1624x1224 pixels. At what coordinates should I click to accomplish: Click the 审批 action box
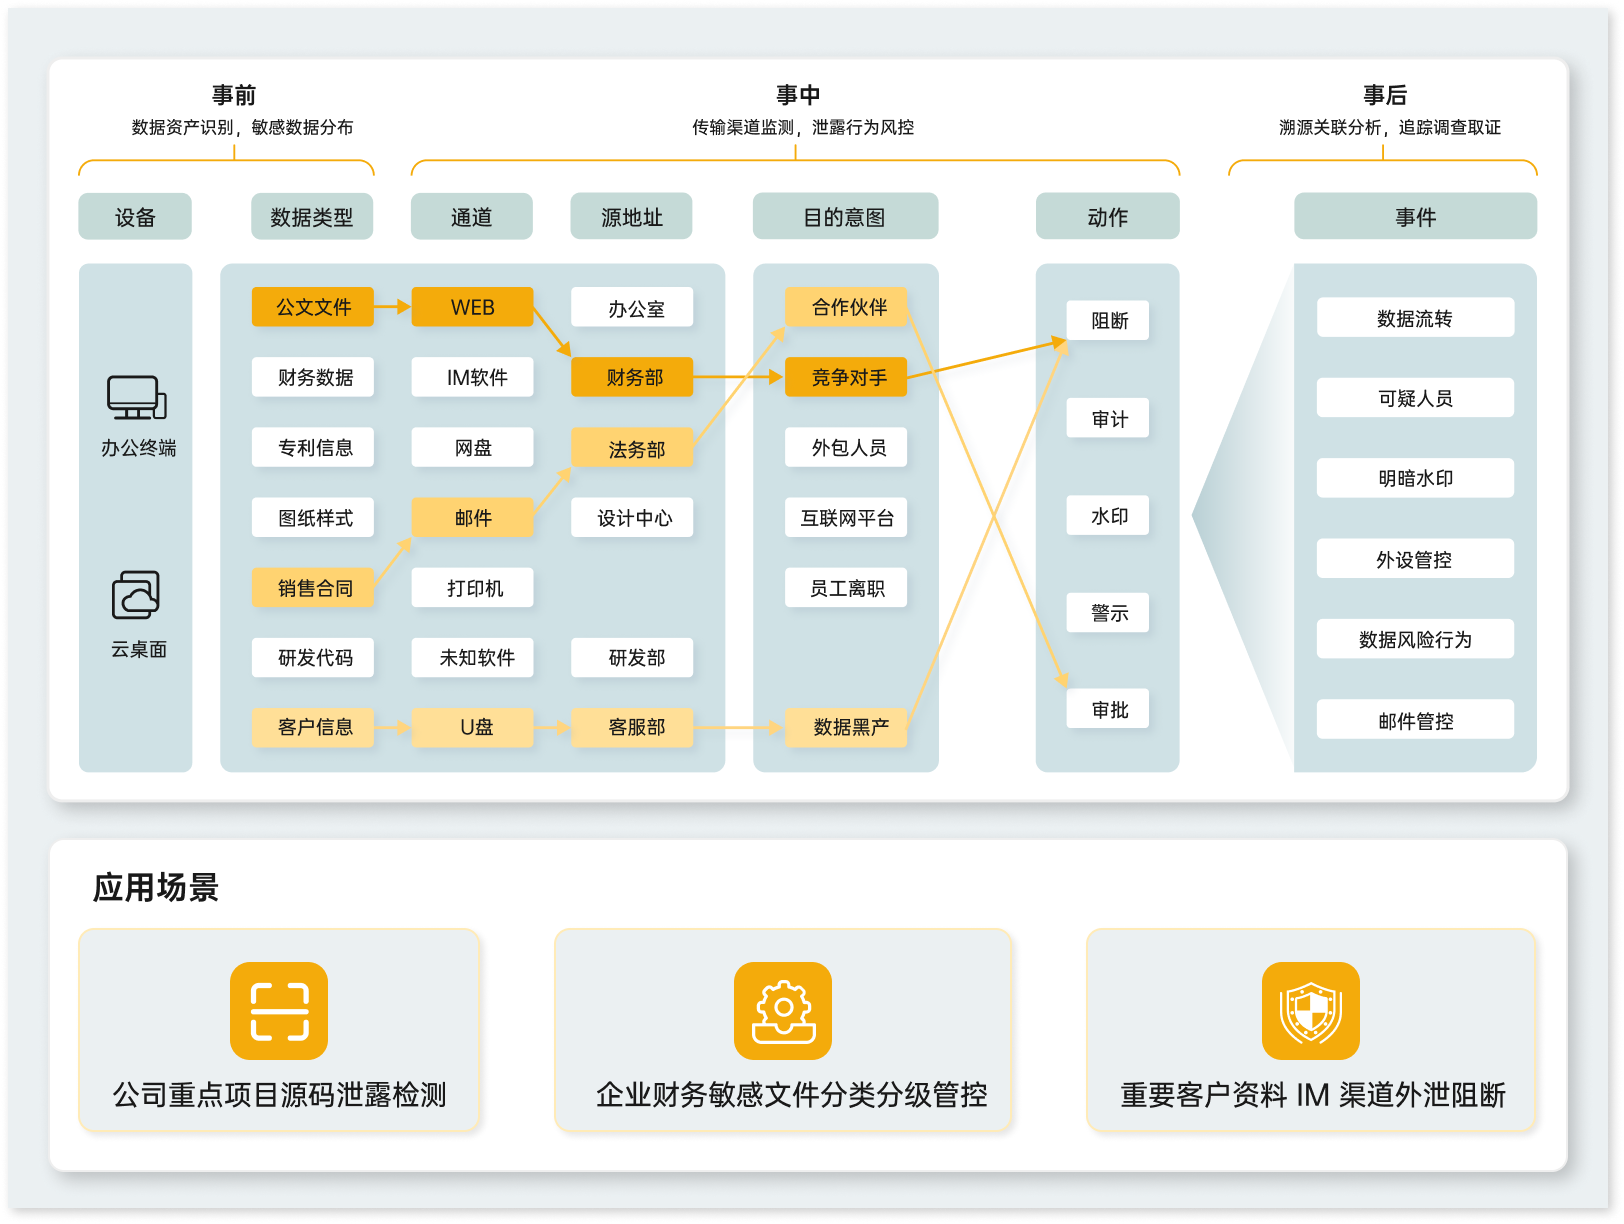1108,709
